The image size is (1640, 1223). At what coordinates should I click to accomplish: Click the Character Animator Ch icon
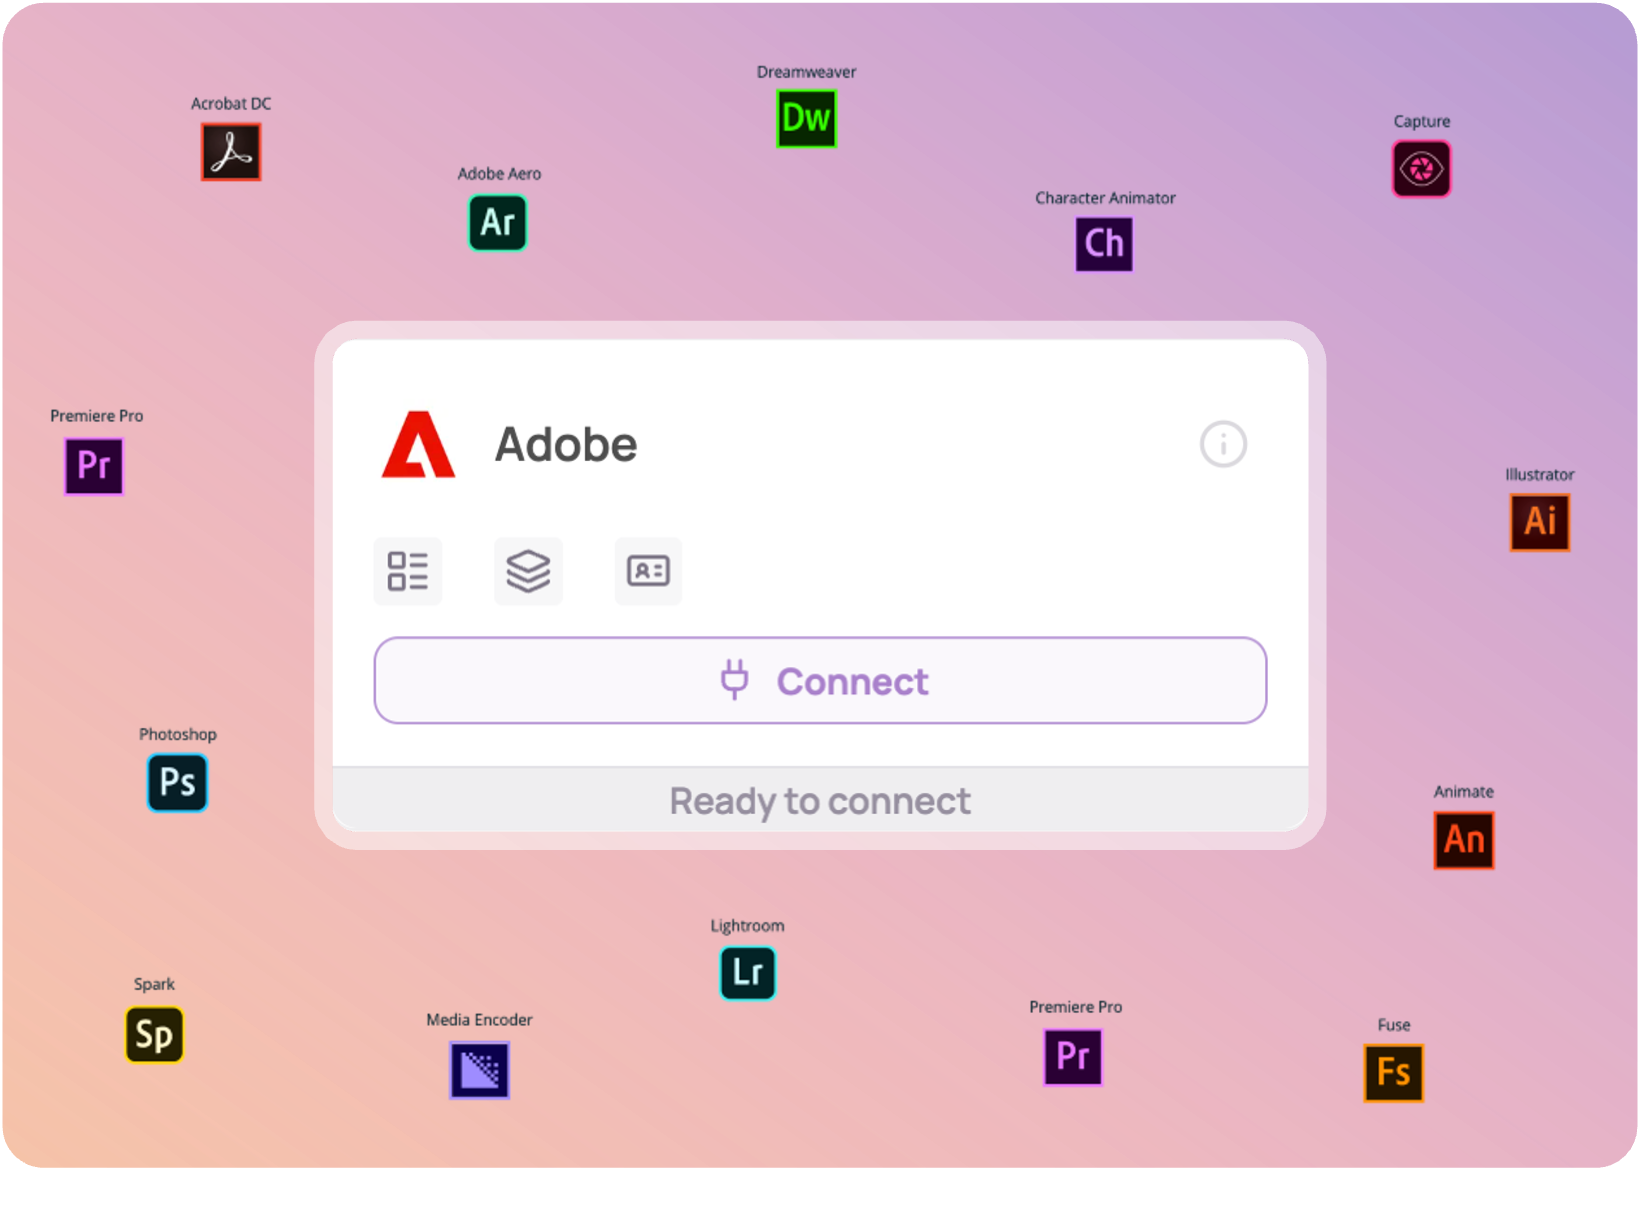point(1104,244)
